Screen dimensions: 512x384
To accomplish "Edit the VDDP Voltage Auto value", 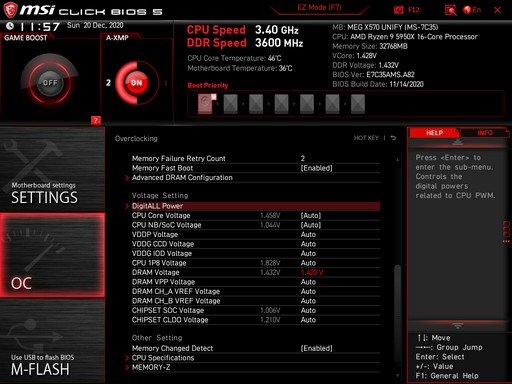I will tap(308, 235).
